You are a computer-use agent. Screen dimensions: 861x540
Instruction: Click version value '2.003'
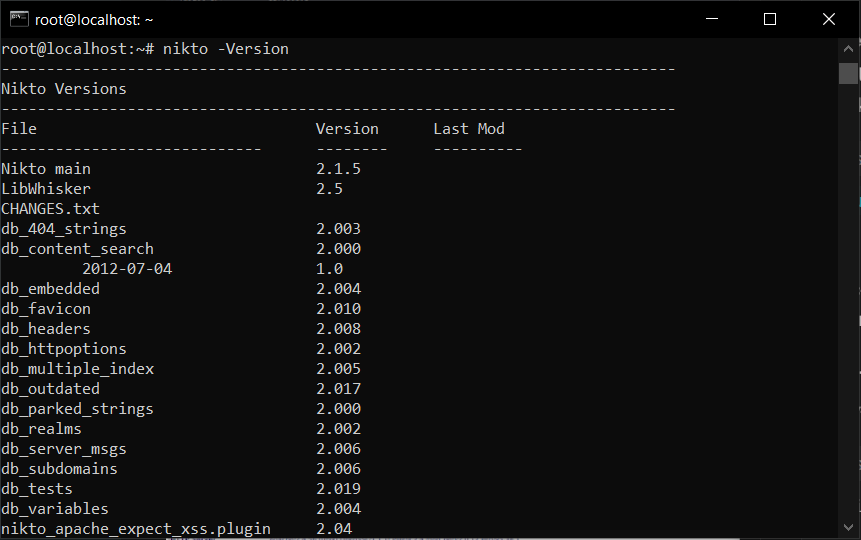[338, 229]
